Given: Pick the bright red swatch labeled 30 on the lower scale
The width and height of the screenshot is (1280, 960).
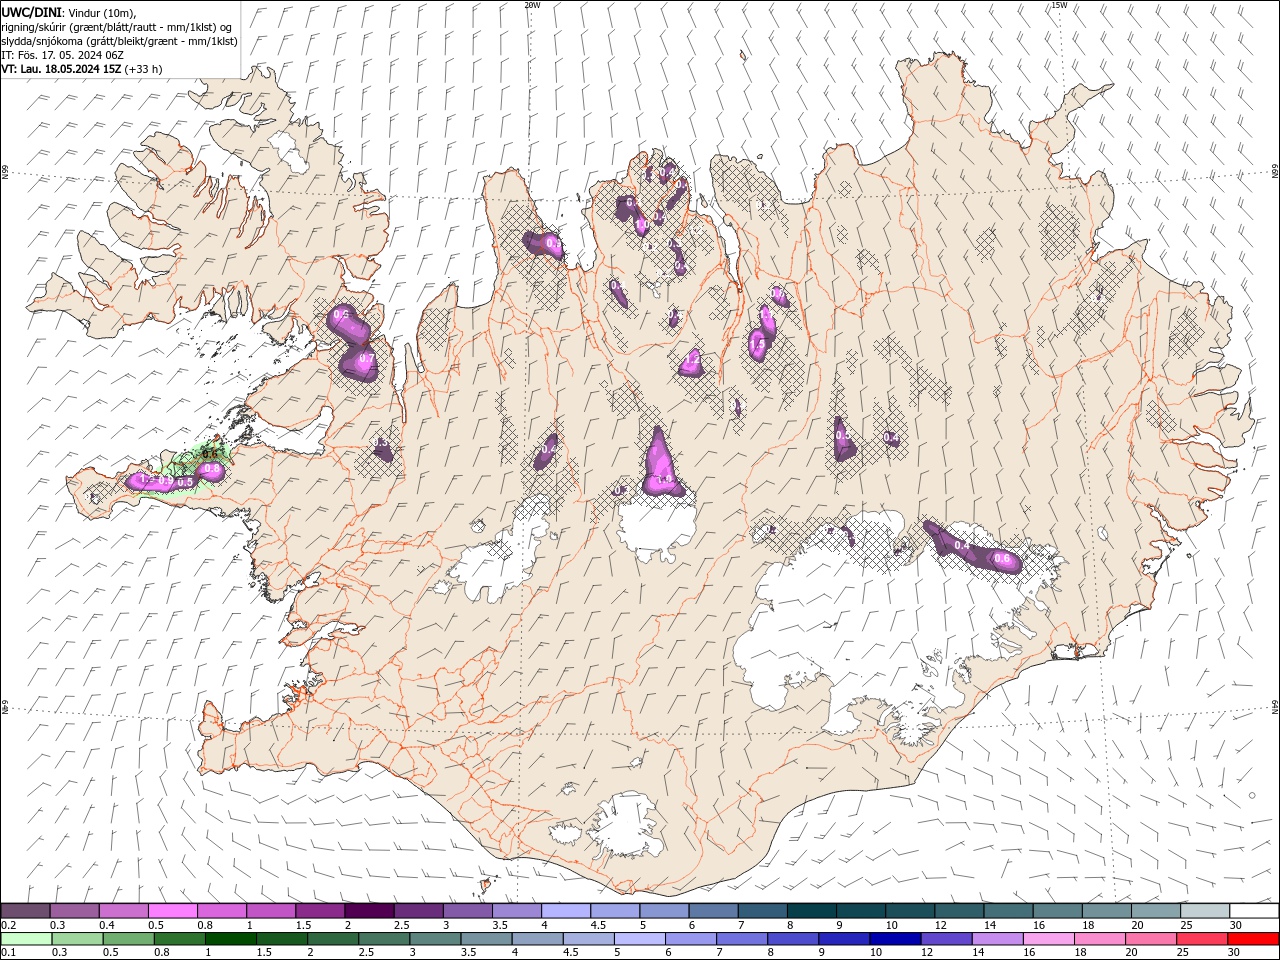Looking at the screenshot, I should 1254,939.
